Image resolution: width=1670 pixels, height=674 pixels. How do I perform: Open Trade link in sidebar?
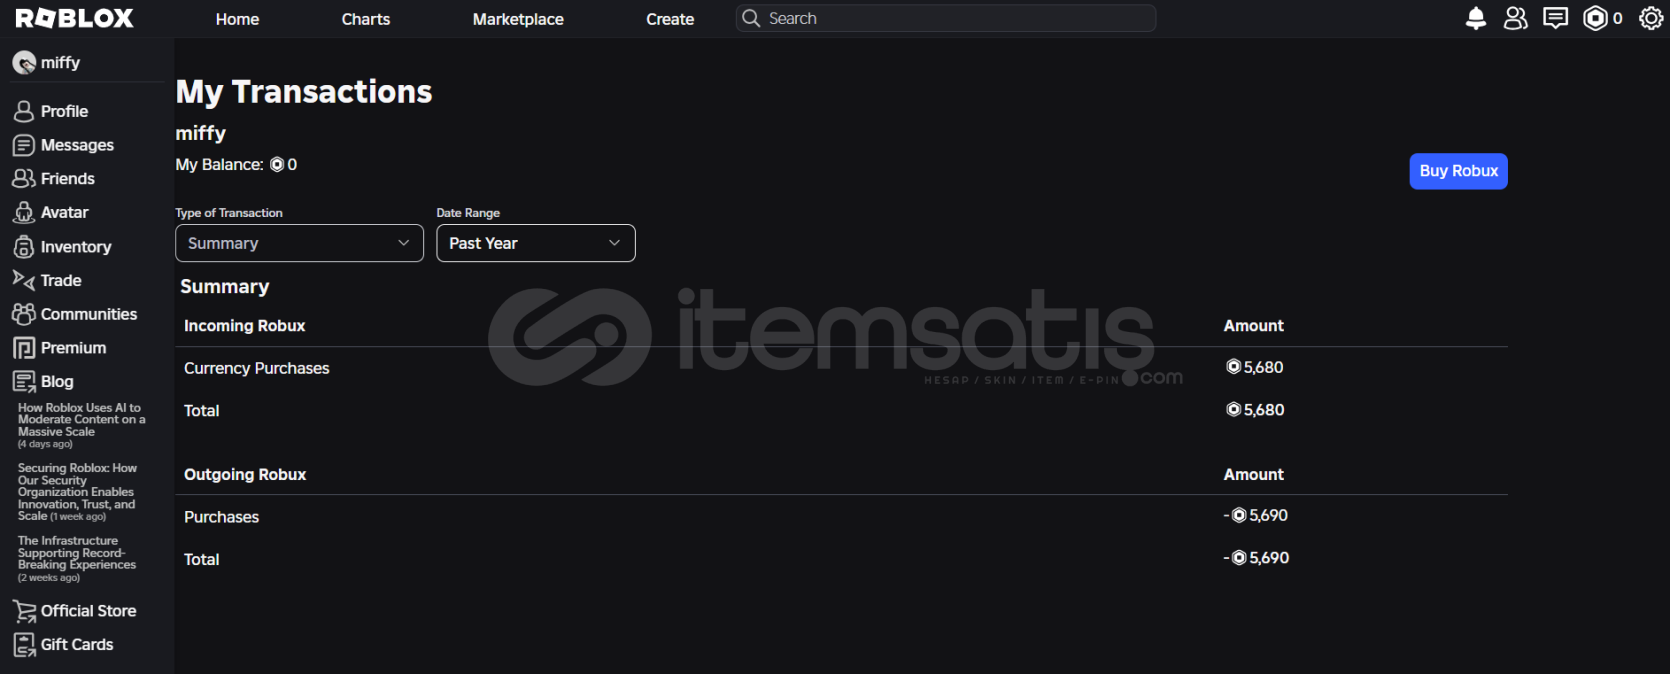click(x=61, y=280)
